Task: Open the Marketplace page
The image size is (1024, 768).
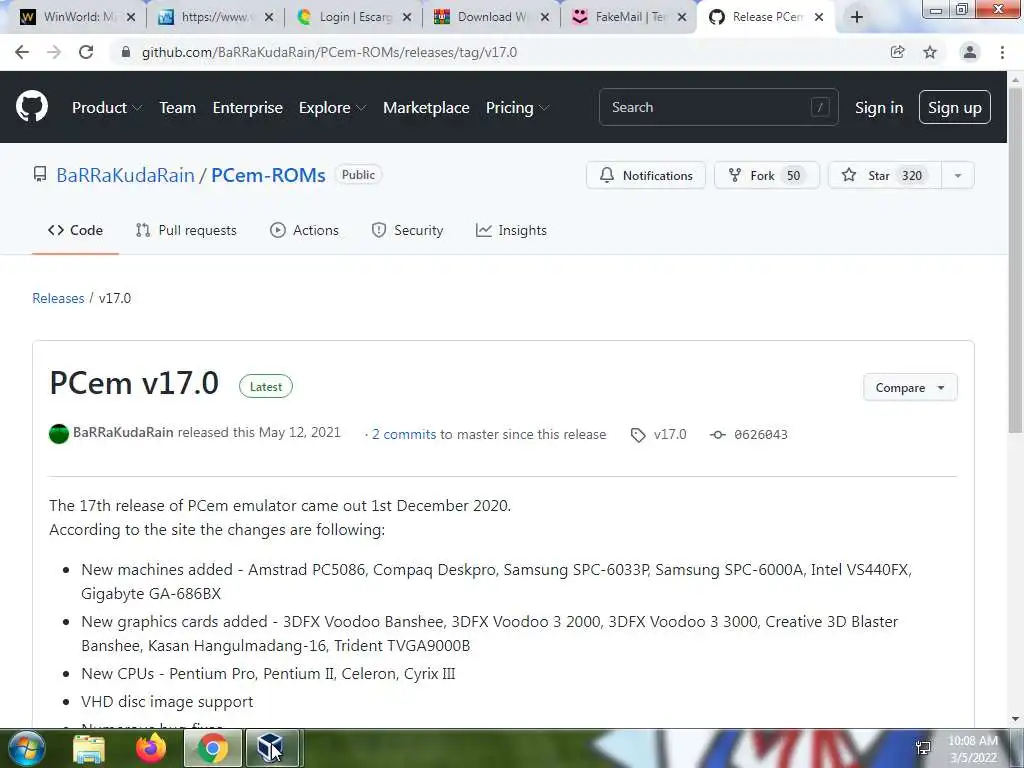Action: click(426, 108)
